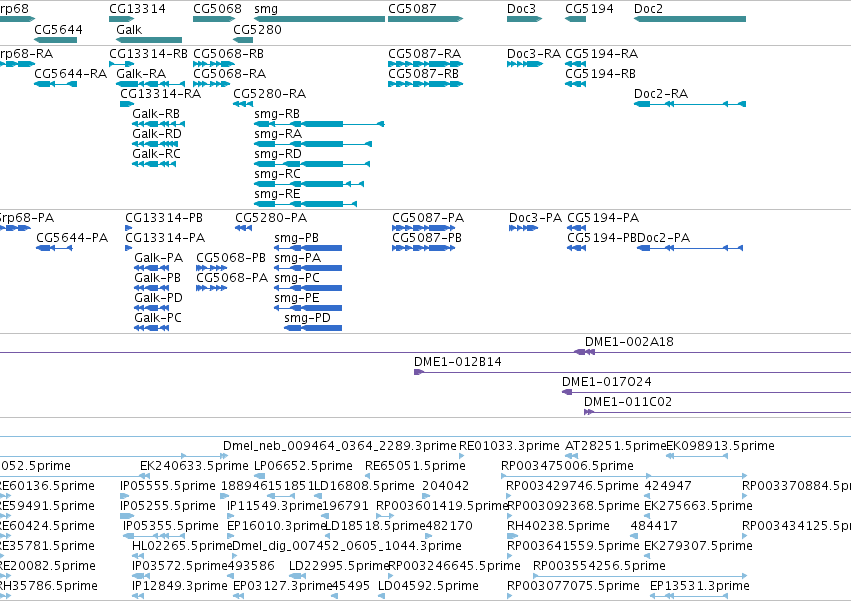This screenshot has height=601, width=851.
Task: Select transcript CG5280-RA
Action: pos(243,104)
